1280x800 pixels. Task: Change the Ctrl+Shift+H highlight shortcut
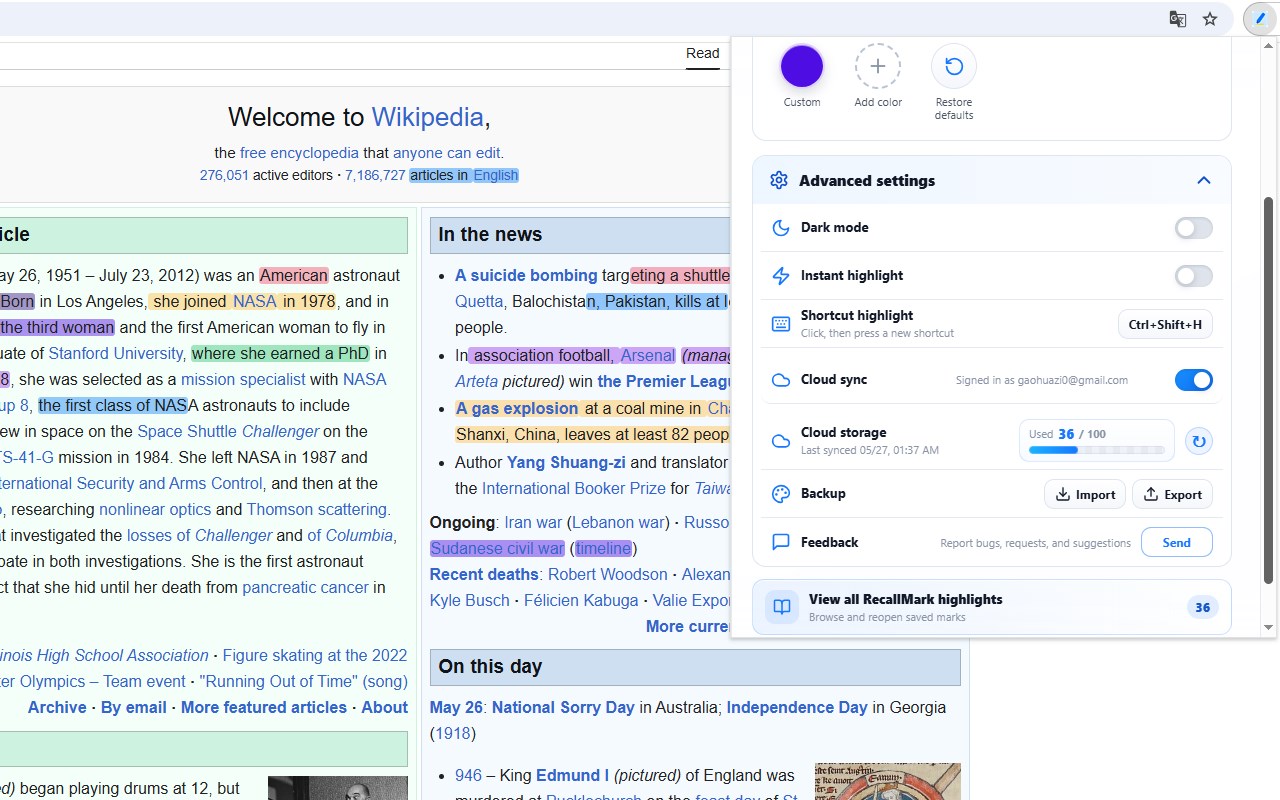coord(1165,324)
